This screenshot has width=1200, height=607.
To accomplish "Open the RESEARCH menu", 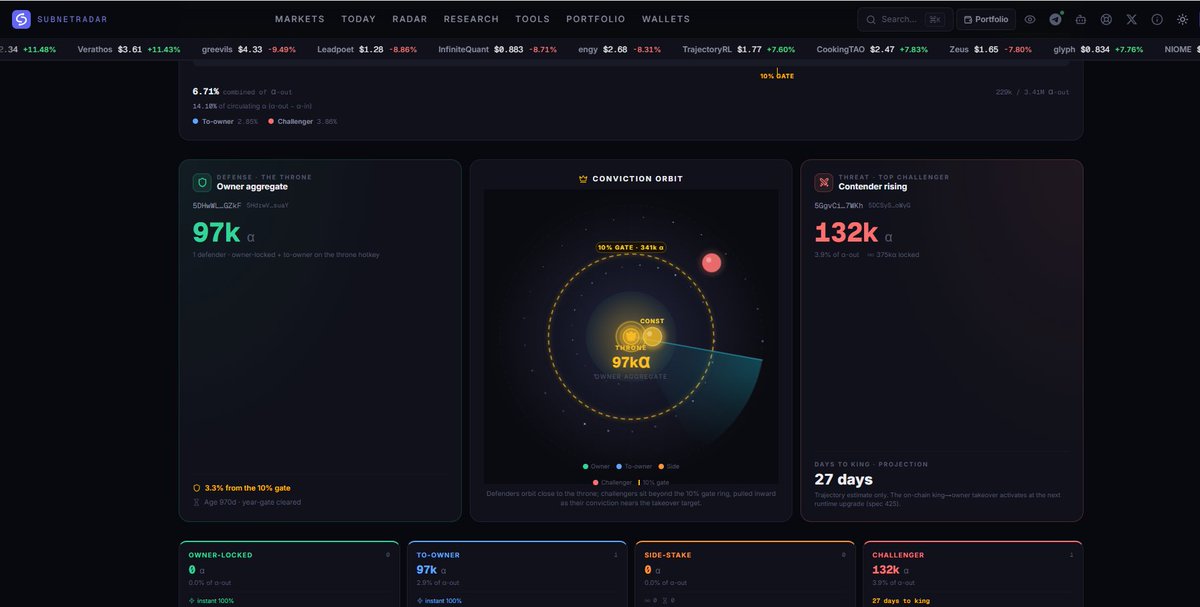I will [471, 19].
